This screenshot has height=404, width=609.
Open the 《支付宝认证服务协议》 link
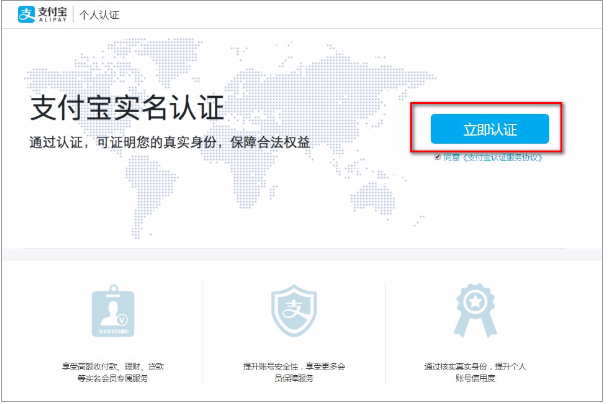point(500,157)
